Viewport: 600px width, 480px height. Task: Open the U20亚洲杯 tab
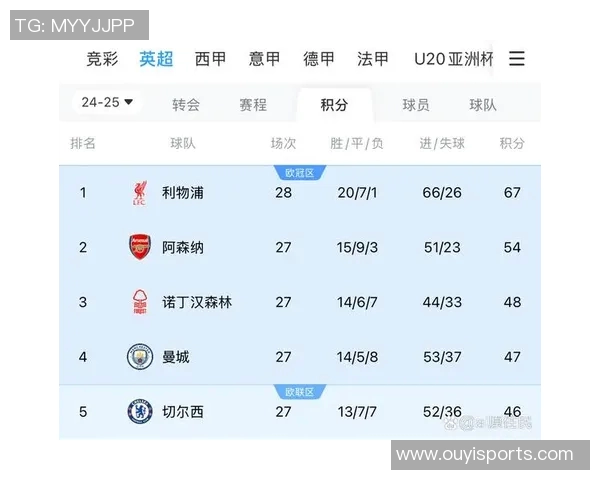454,59
